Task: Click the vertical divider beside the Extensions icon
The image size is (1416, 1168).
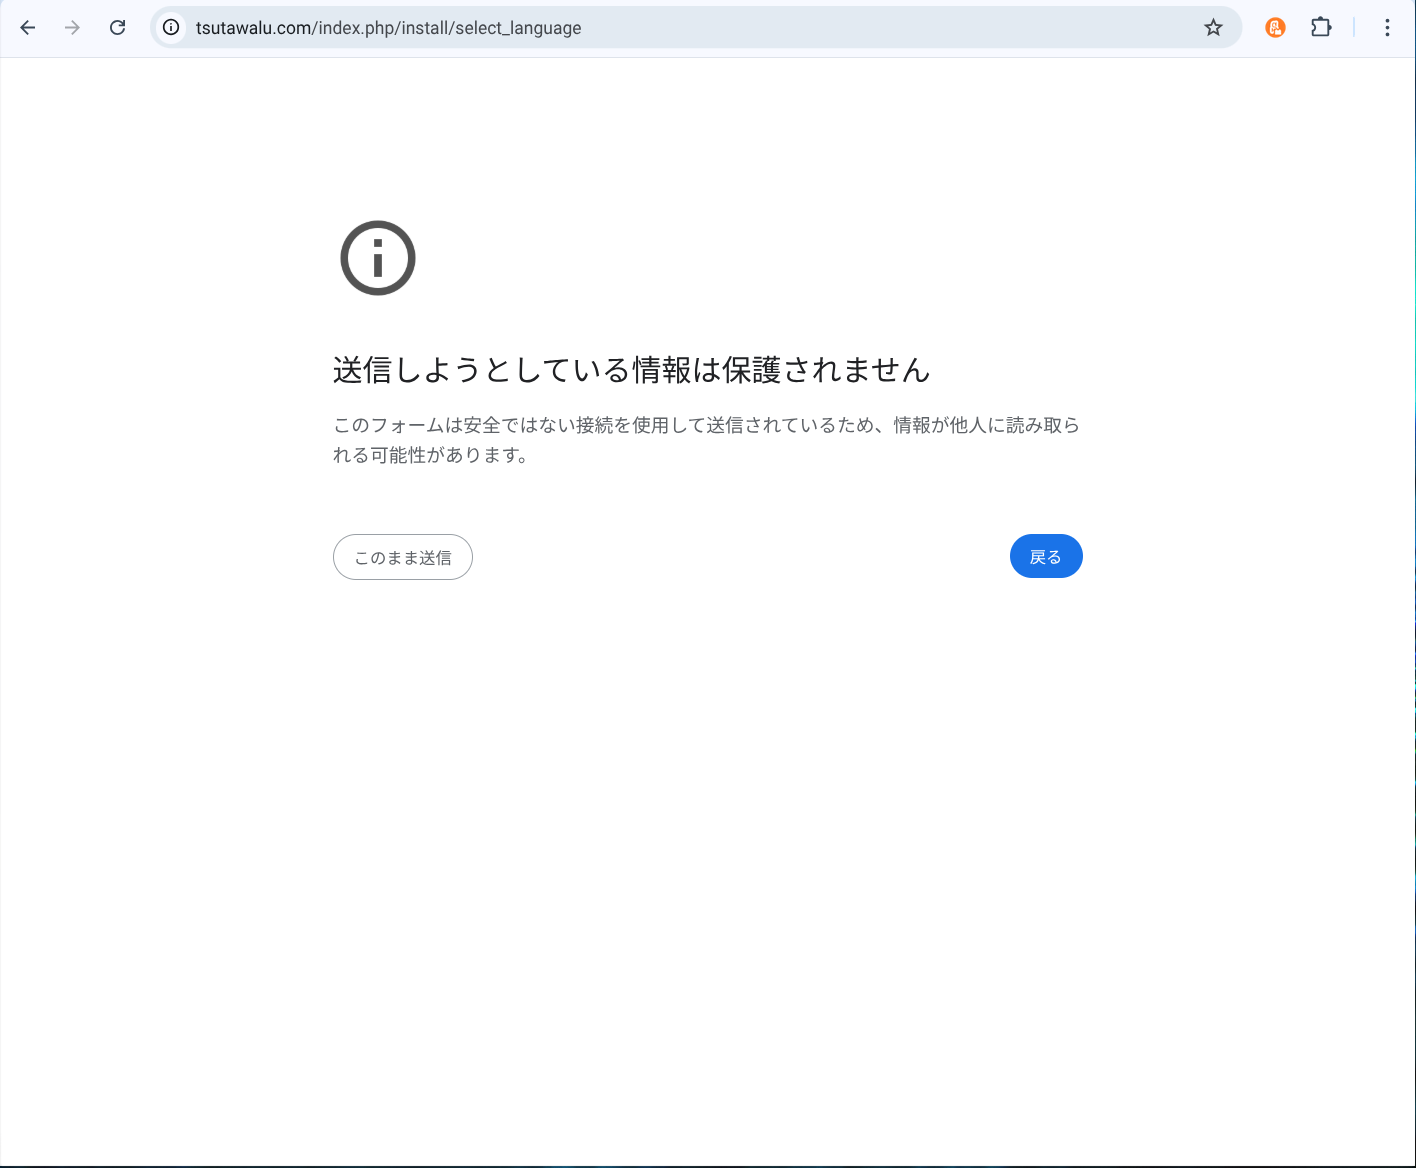Action: point(1354,28)
